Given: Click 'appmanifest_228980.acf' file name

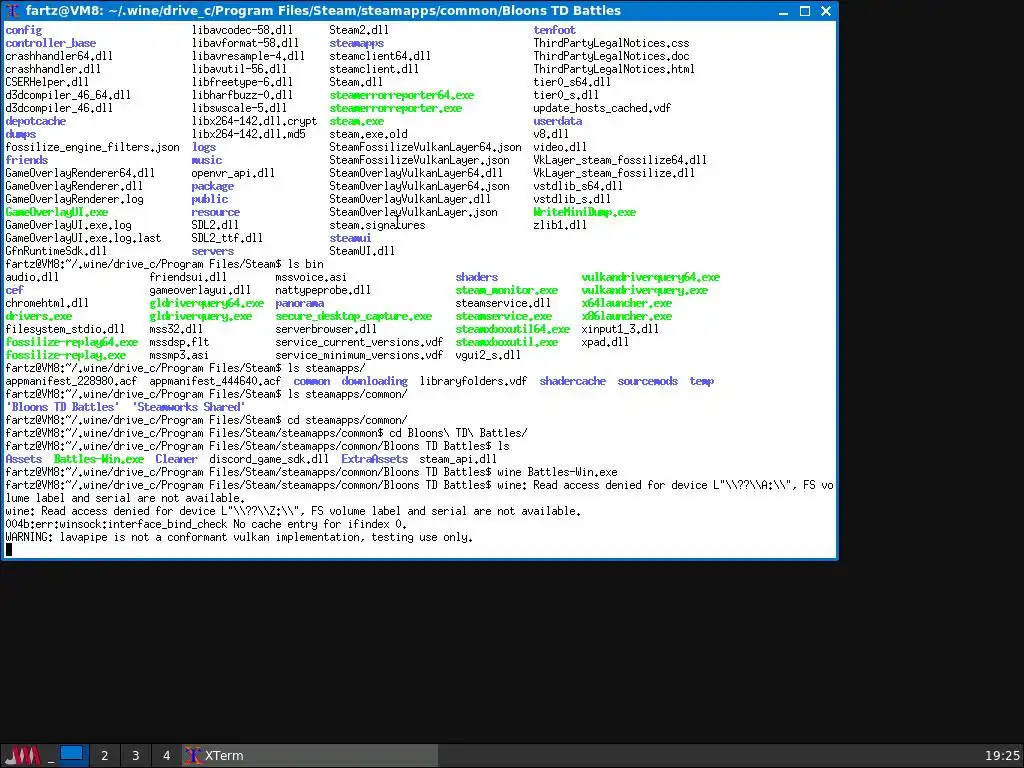Looking at the screenshot, I should (x=71, y=381).
